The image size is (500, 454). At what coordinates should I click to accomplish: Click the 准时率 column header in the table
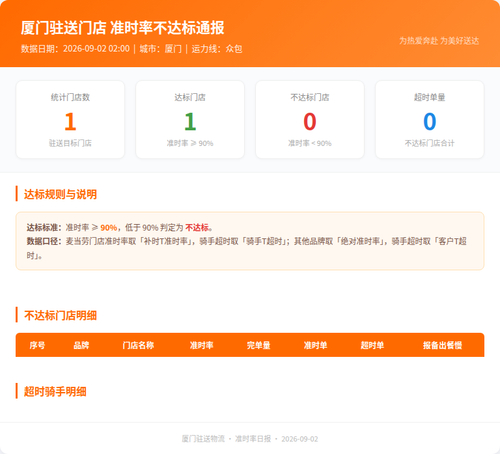(201, 345)
